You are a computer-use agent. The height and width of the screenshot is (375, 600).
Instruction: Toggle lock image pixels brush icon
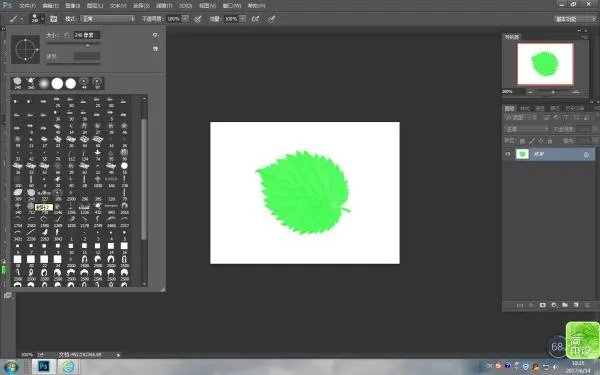tap(532, 141)
